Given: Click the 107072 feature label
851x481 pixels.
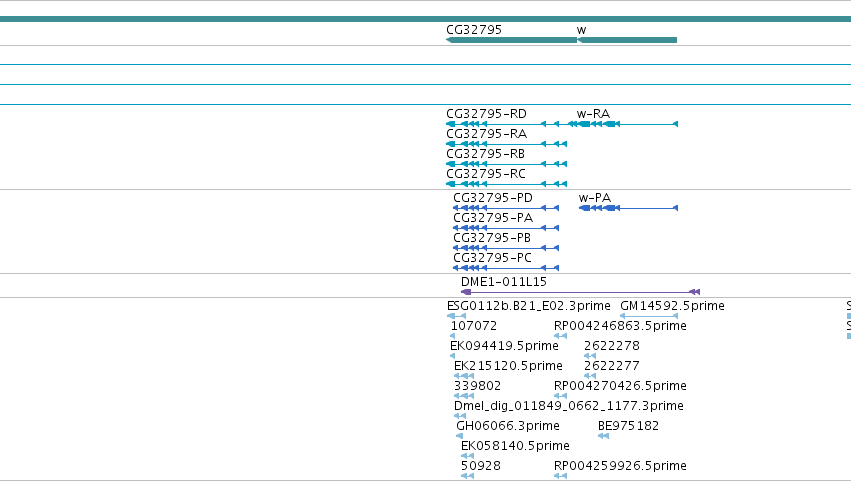Looking at the screenshot, I should 474,326.
